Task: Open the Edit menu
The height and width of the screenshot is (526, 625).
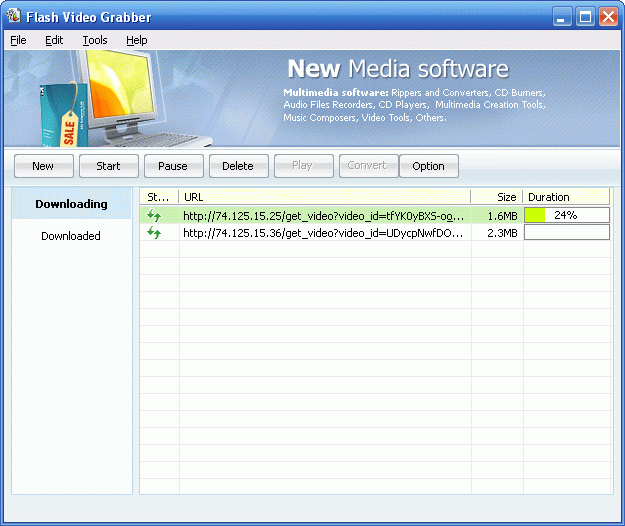Action: (x=54, y=40)
